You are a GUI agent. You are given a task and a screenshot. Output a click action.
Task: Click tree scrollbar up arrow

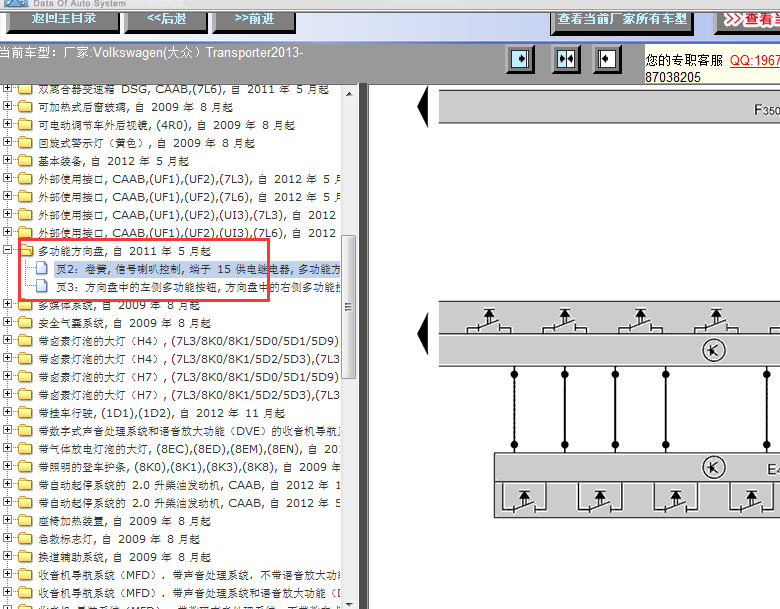[x=349, y=93]
